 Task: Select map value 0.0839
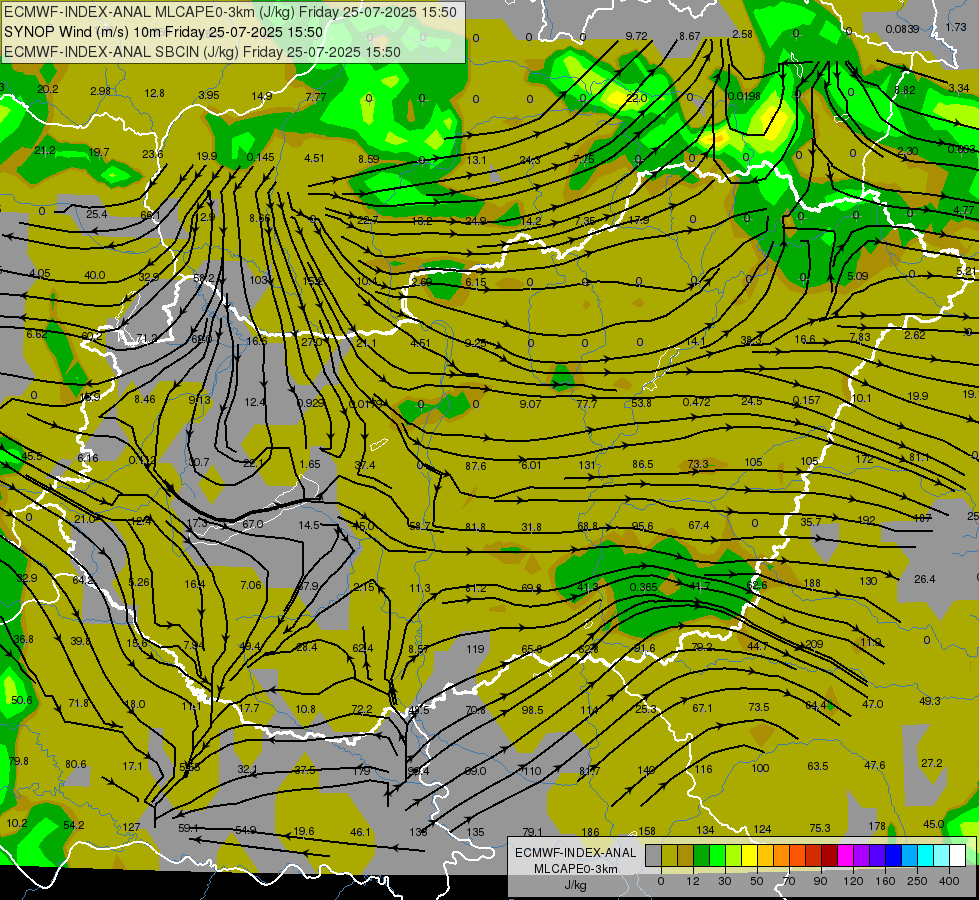(x=902, y=29)
